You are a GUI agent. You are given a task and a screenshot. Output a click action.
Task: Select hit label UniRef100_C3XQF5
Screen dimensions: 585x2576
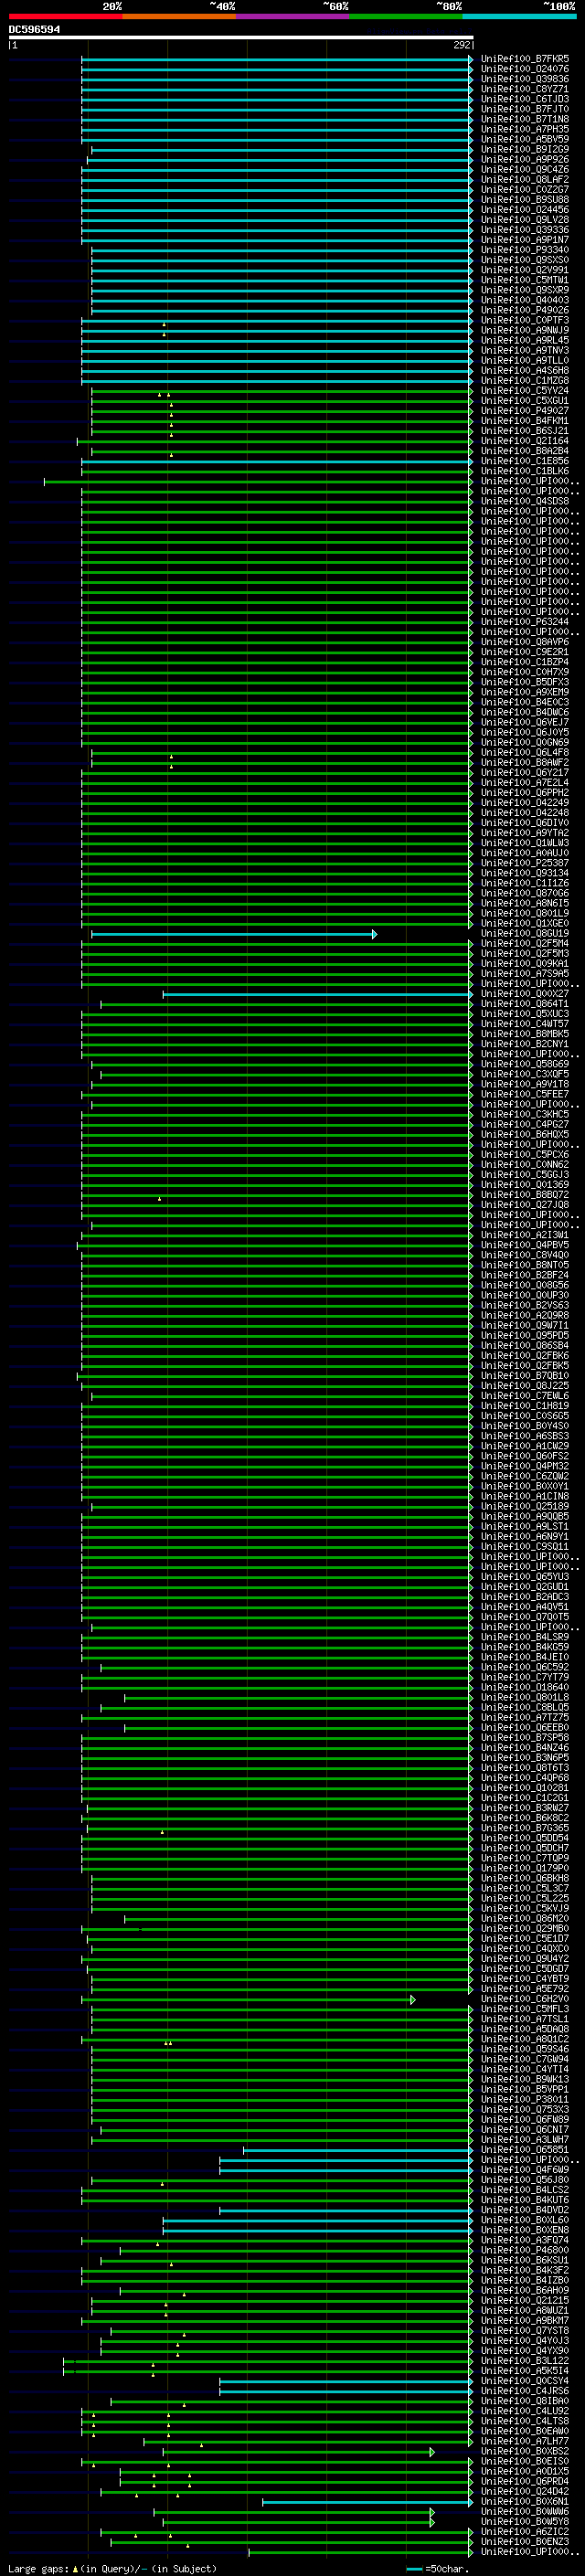pyautogui.click(x=525, y=1075)
